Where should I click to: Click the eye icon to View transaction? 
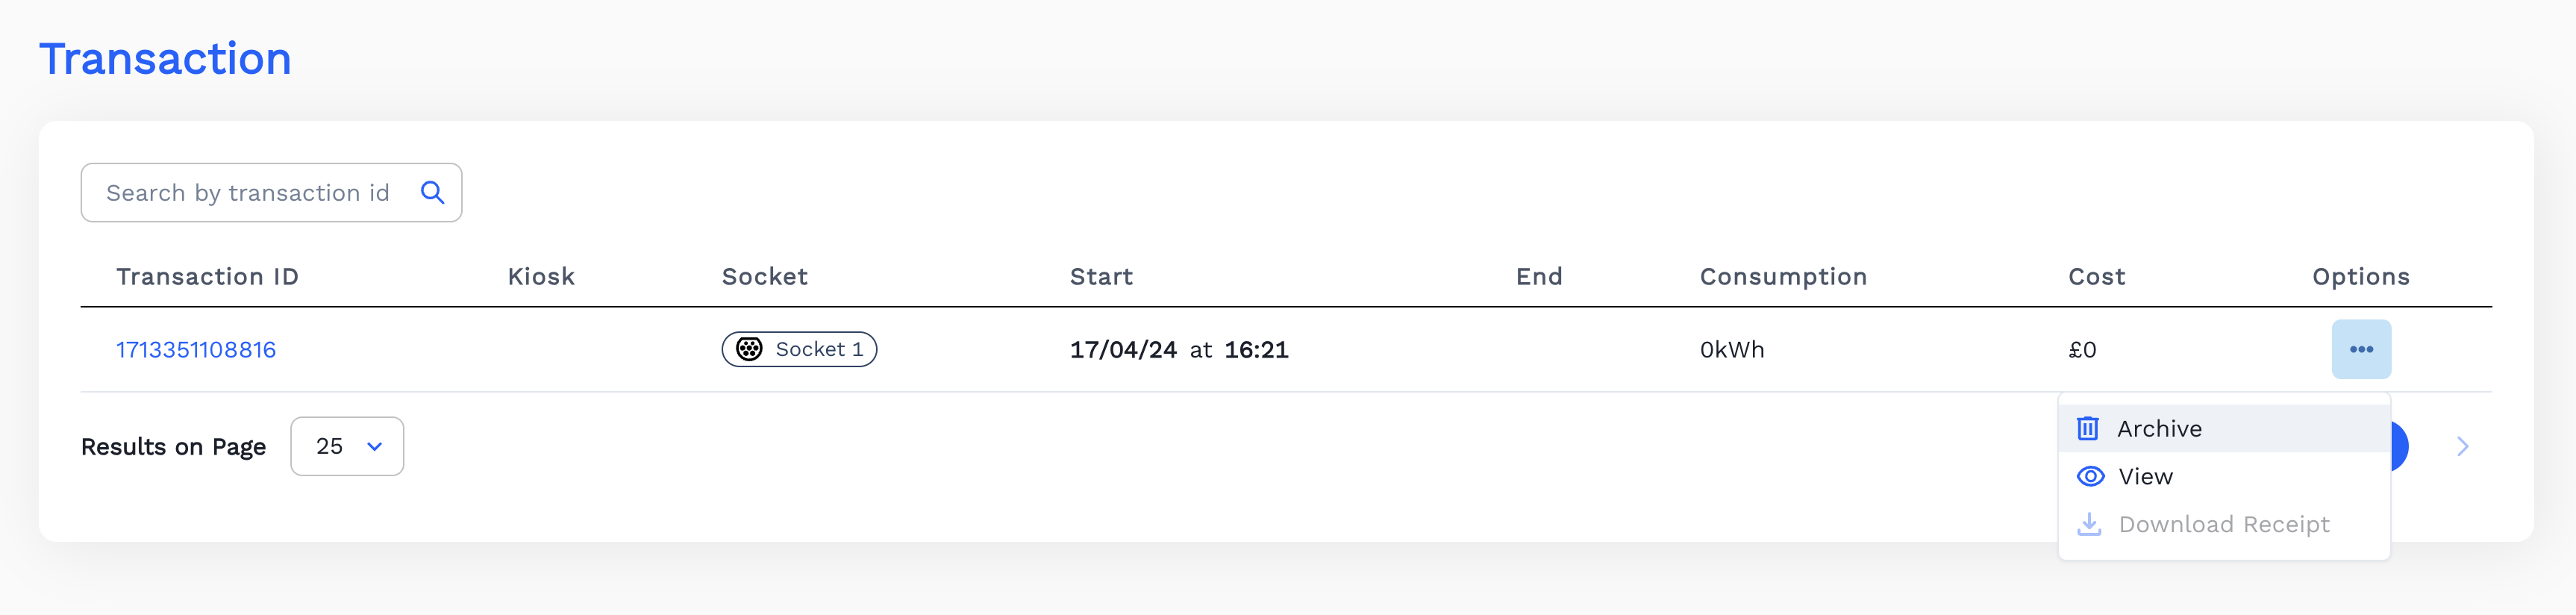(2090, 476)
